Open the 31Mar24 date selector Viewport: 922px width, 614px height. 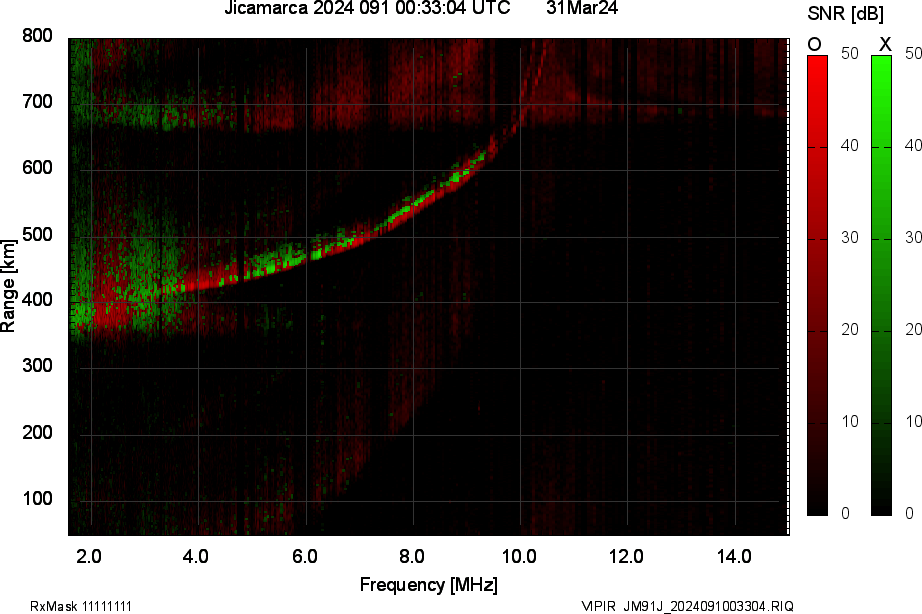pyautogui.click(x=582, y=11)
